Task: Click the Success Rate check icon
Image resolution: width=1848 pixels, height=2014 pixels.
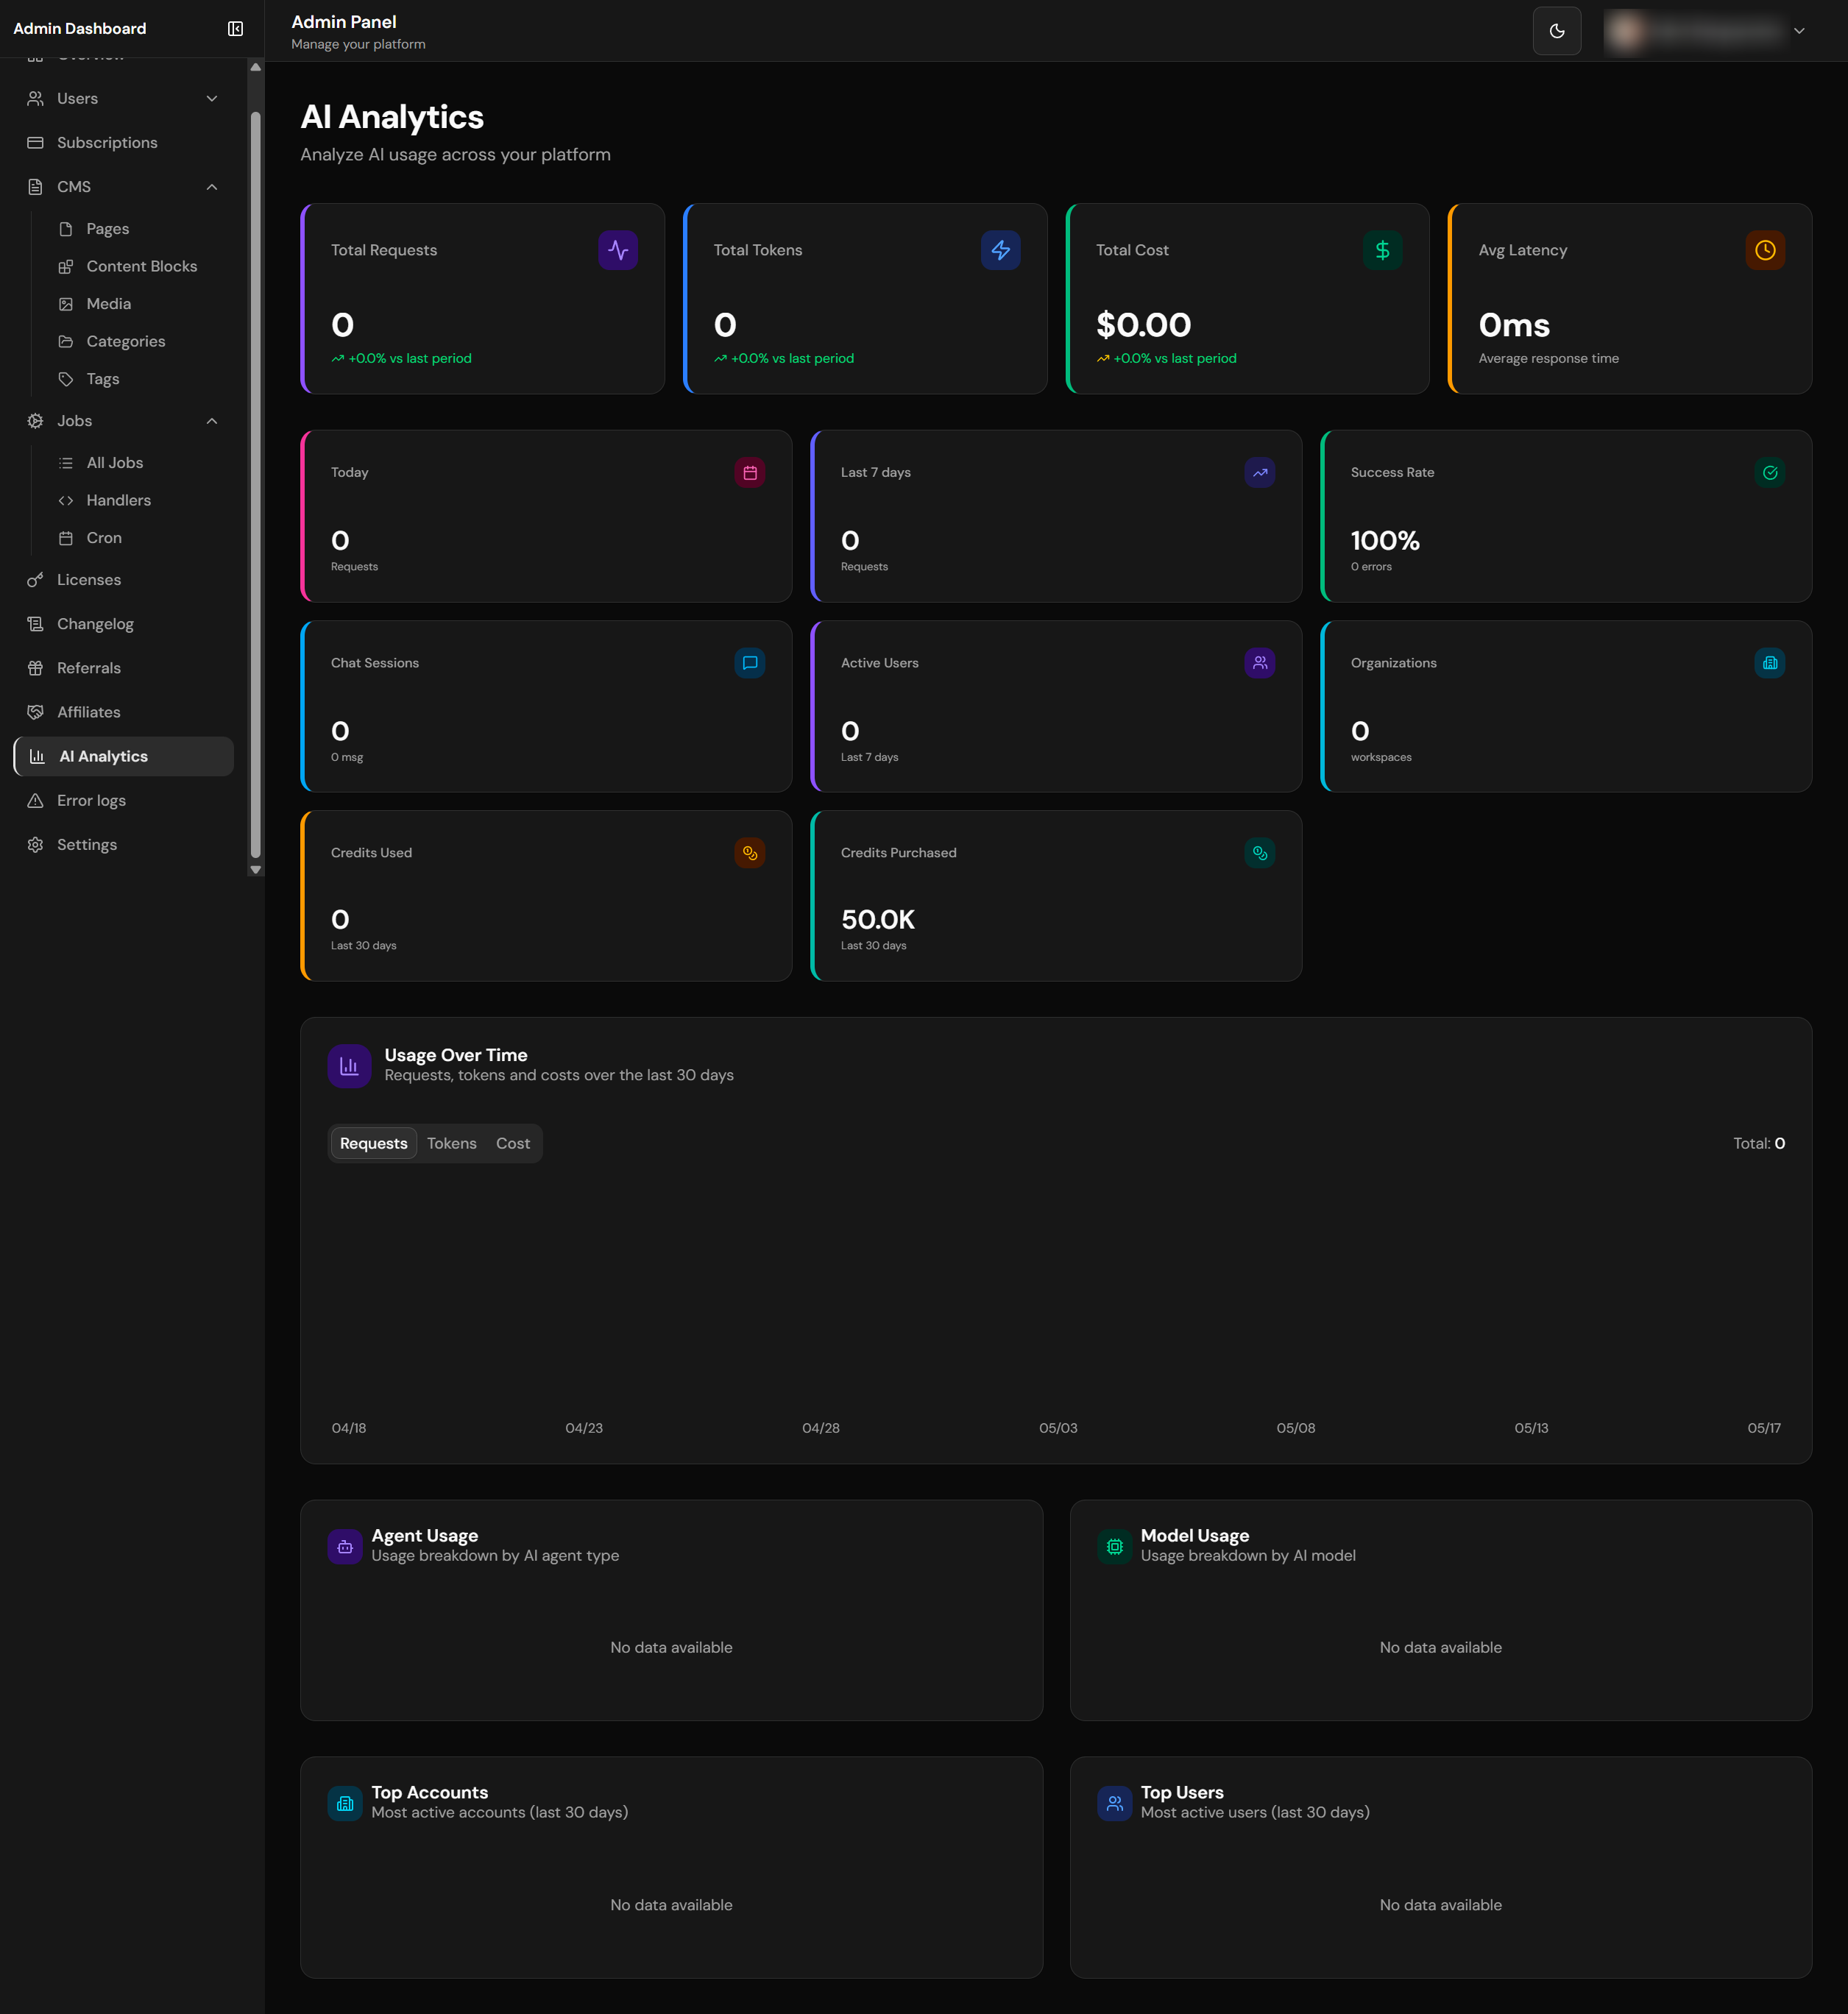Action: [x=1770, y=473]
